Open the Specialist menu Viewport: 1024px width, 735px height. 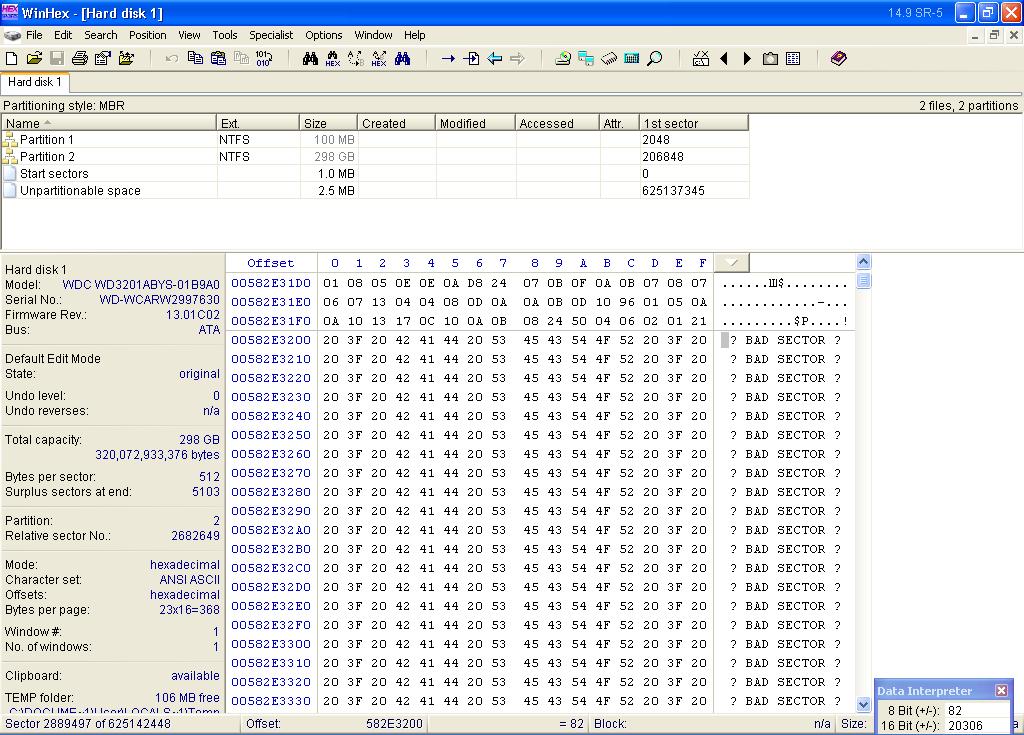click(271, 35)
